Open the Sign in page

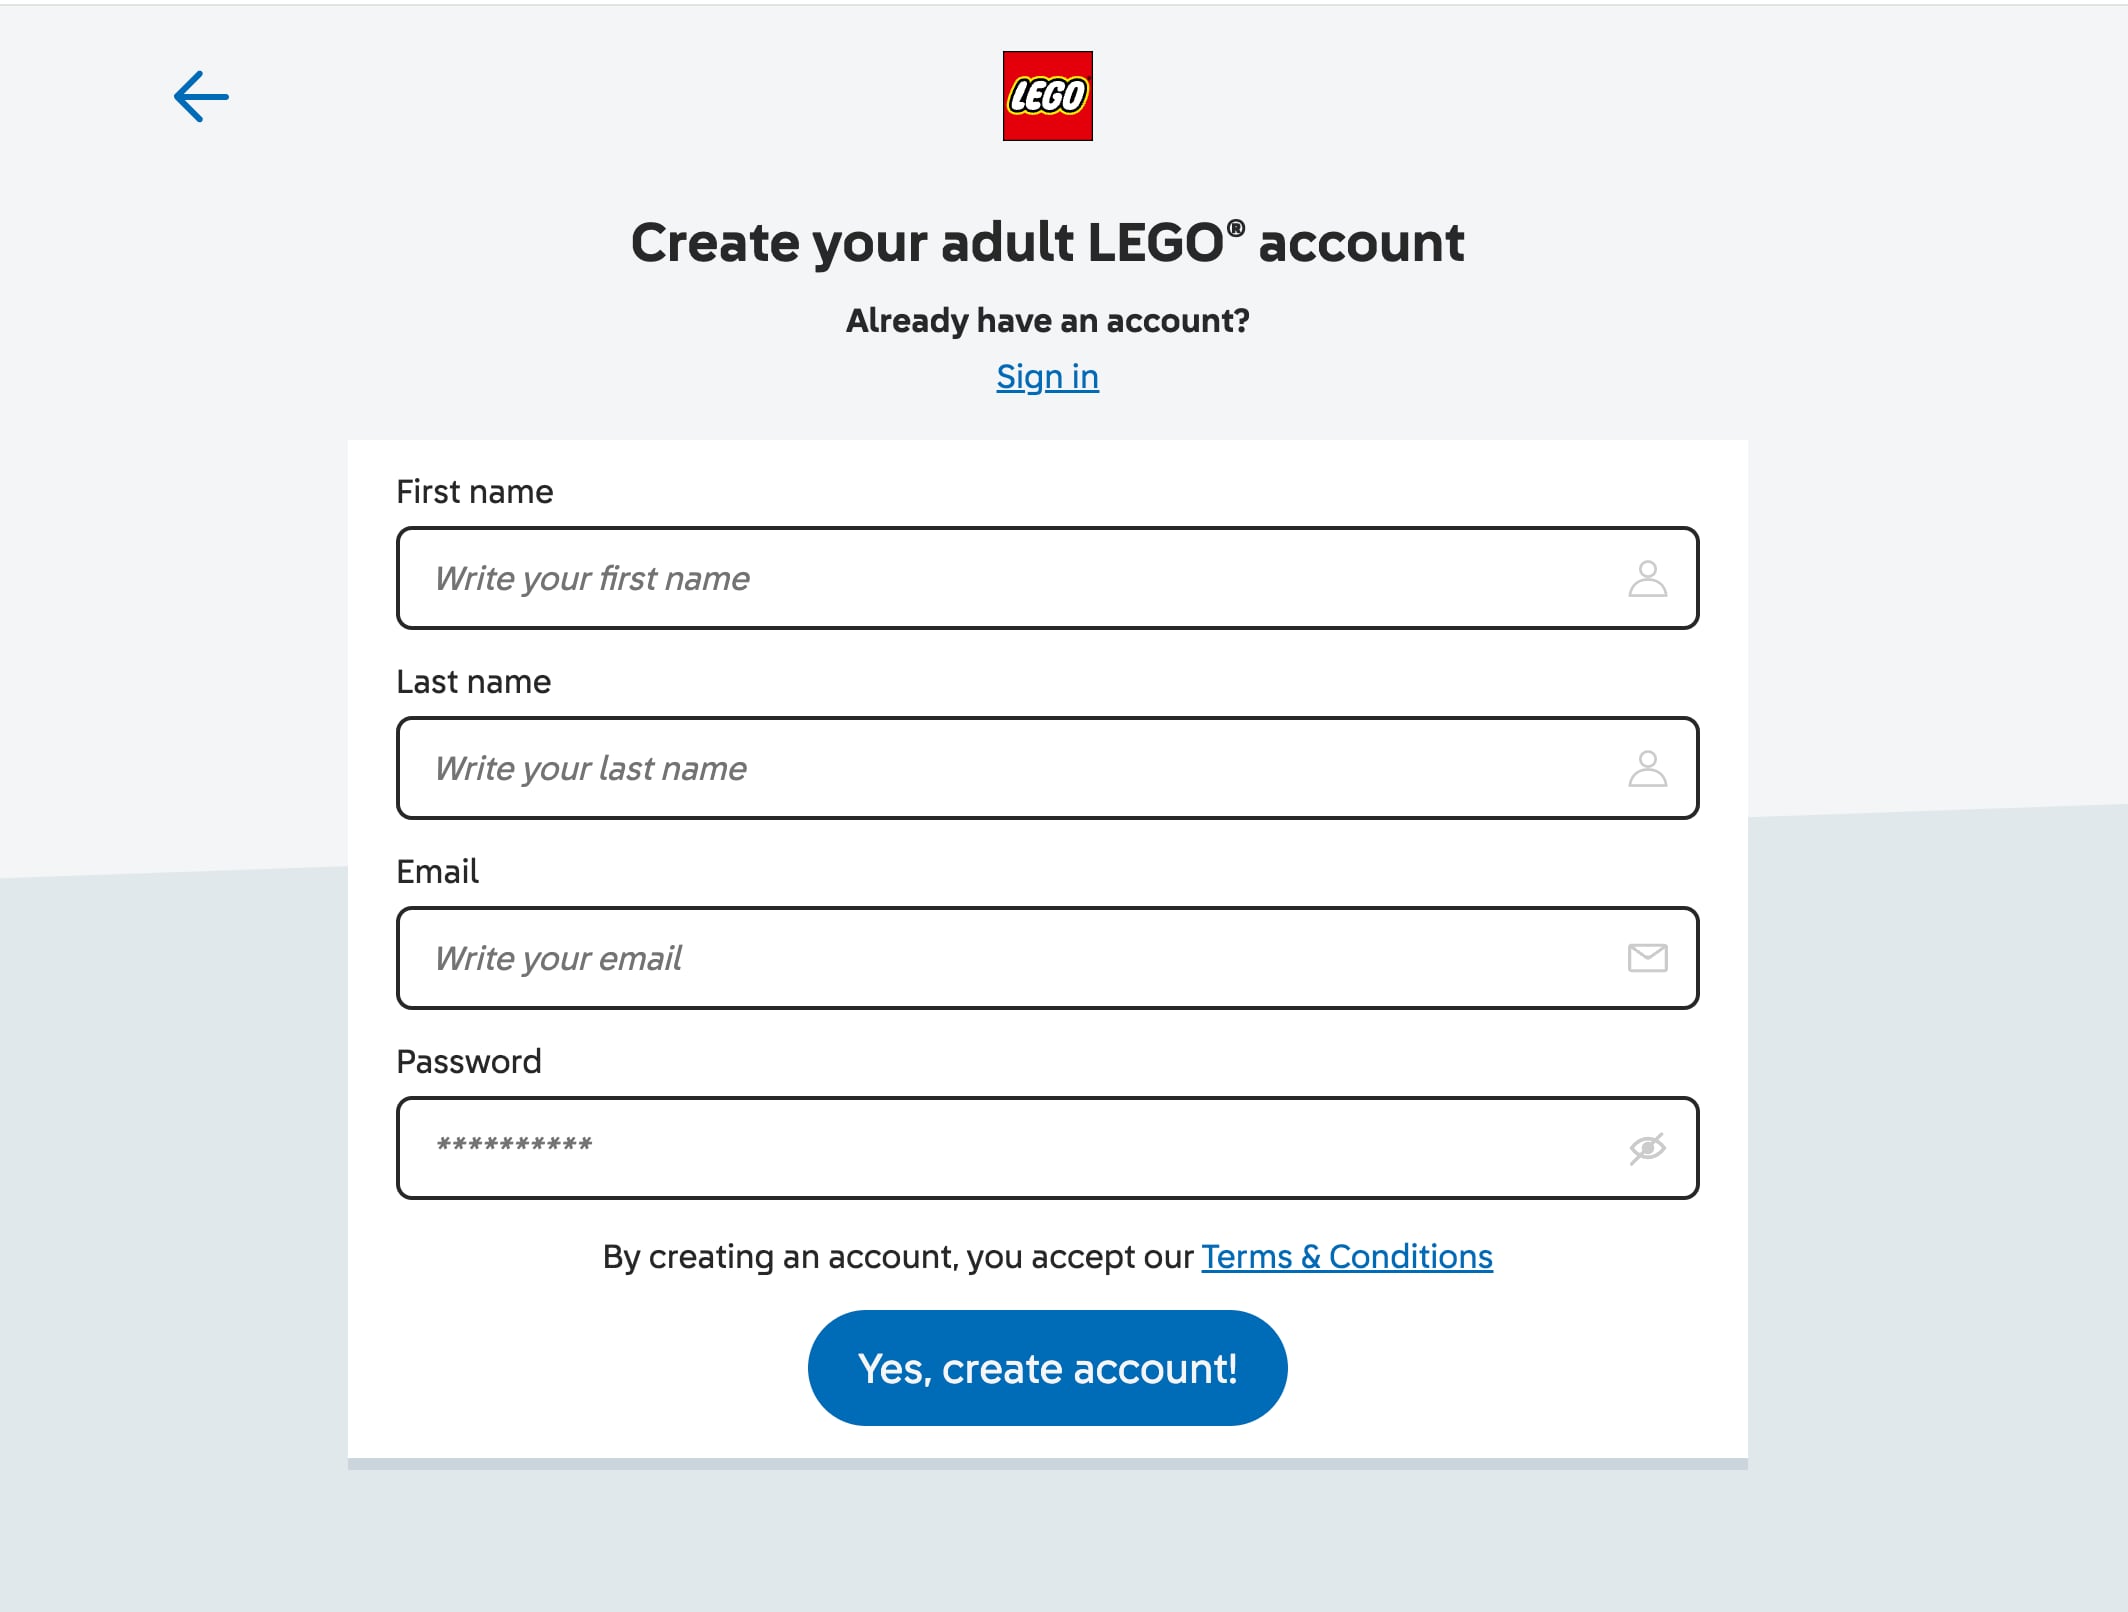1046,377
